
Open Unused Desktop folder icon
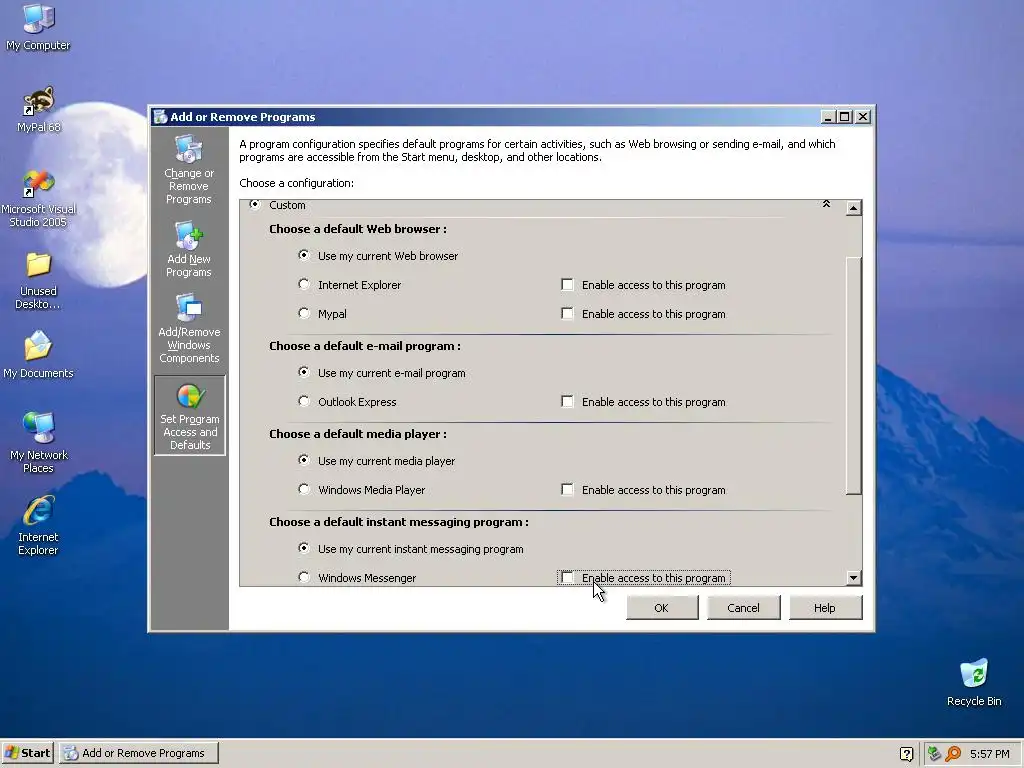tap(38, 281)
